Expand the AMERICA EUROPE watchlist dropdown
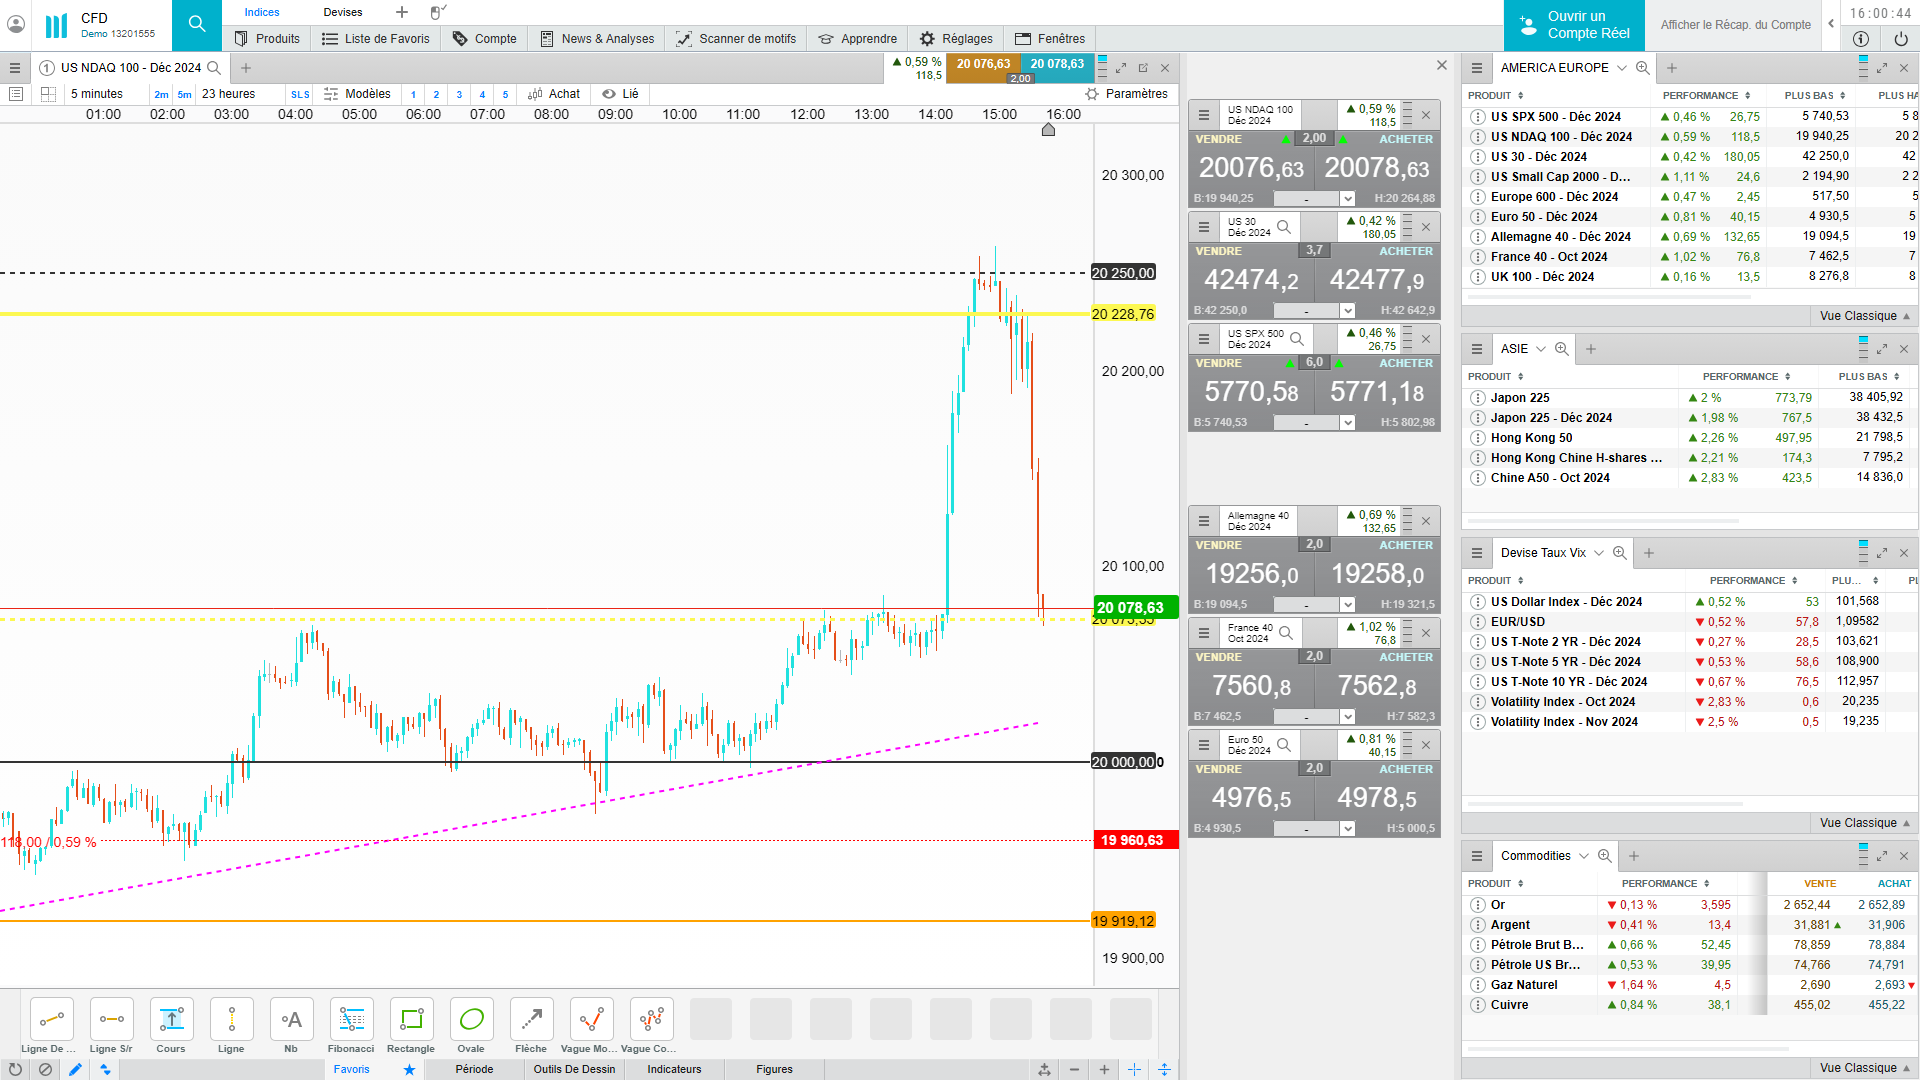Viewport: 1920px width, 1080px height. coord(1622,68)
